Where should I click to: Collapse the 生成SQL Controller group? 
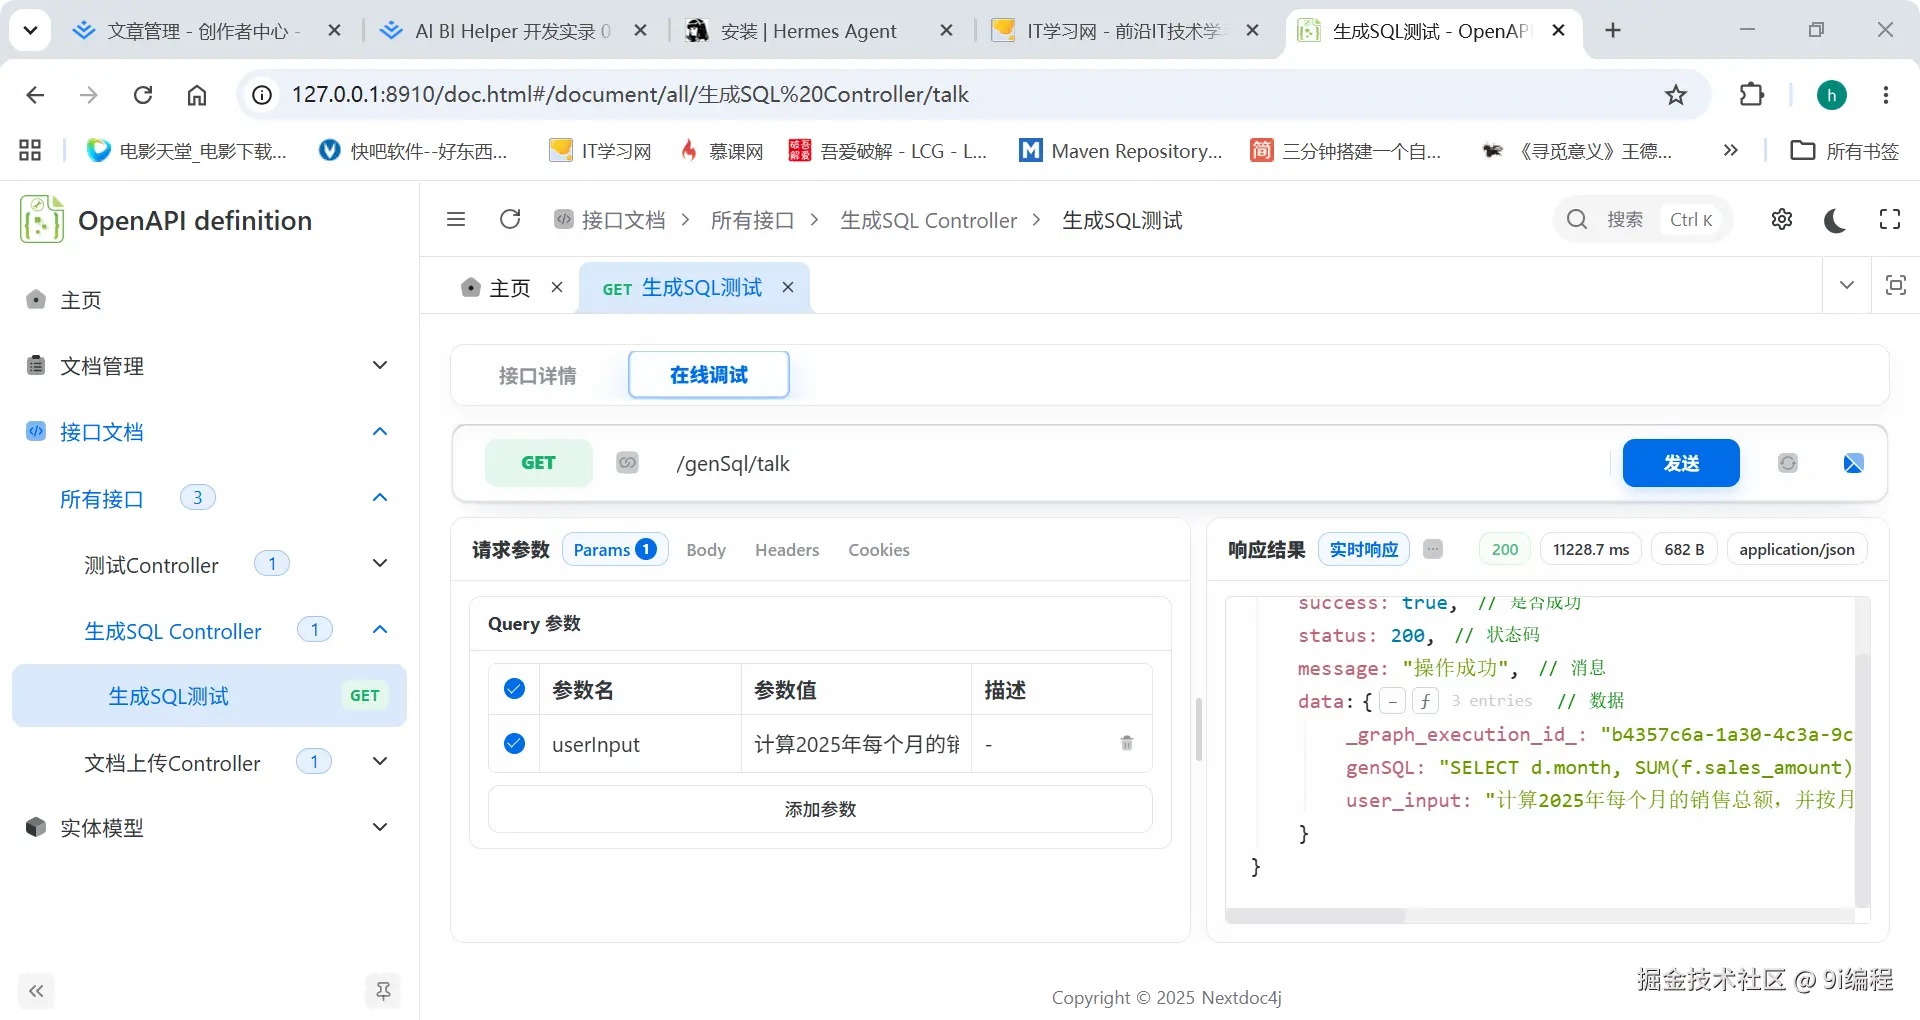click(x=209, y=629)
